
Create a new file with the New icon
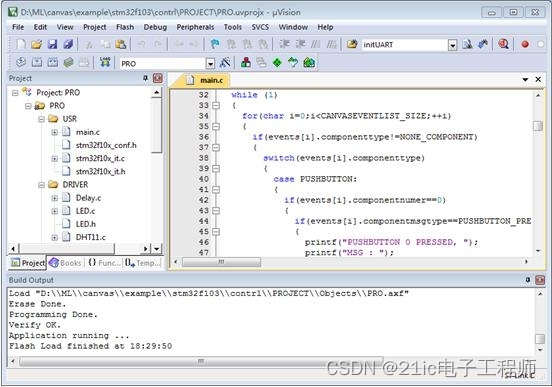coord(21,44)
